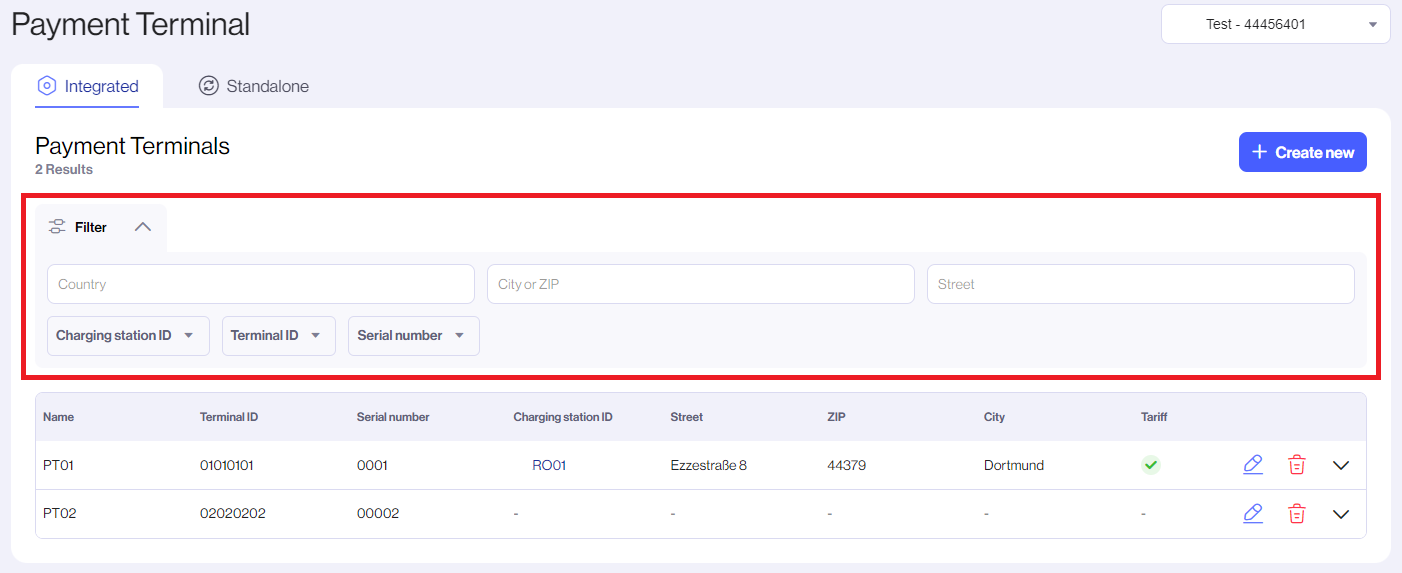Viewport: 1402px width, 573px height.
Task: Select the Dortmund city cell
Action: (x=1014, y=465)
